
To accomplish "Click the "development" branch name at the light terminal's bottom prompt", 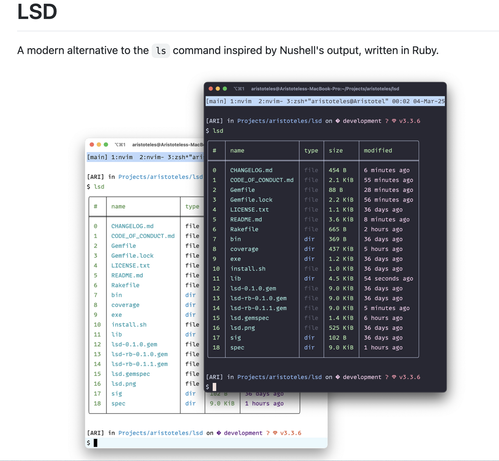I will pyautogui.click(x=243, y=433).
